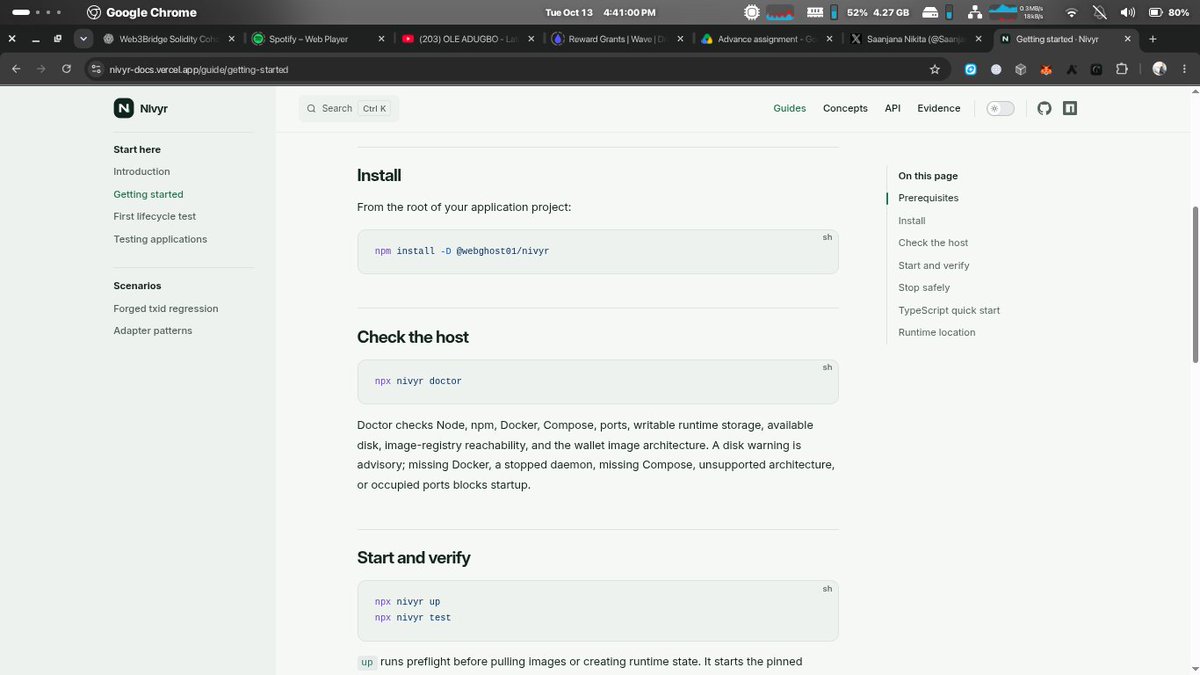Open First lifecycle test page
Image resolution: width=1200 pixels, height=675 pixels.
155,216
